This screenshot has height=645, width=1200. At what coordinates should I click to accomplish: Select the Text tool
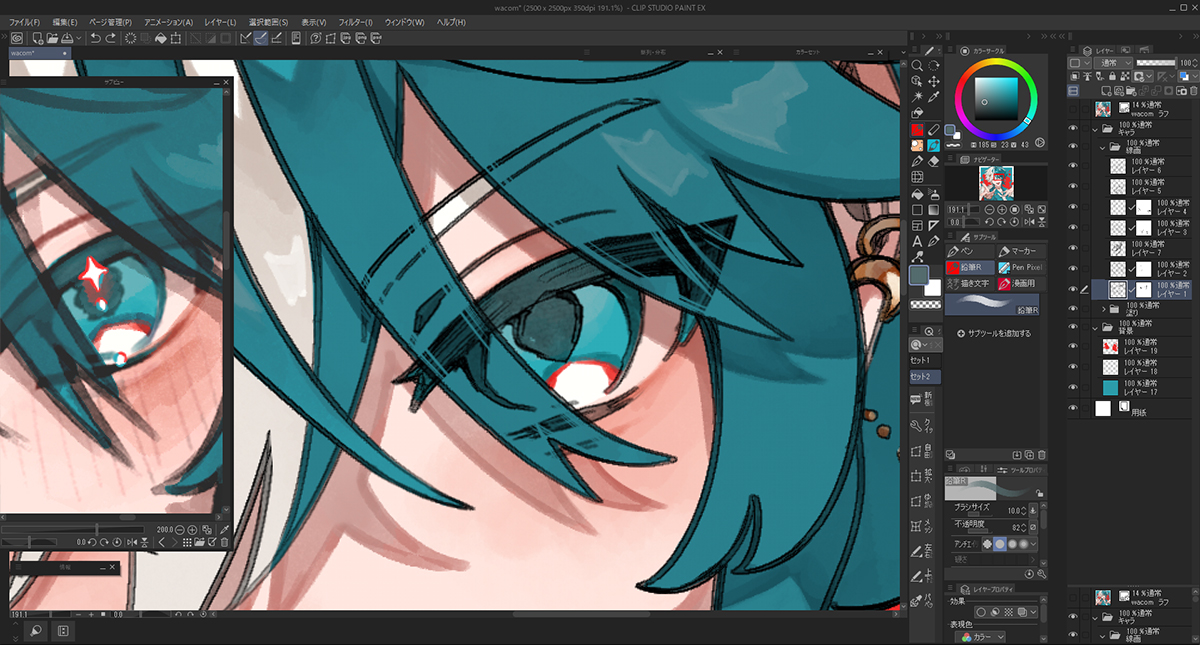pyautogui.click(x=917, y=241)
